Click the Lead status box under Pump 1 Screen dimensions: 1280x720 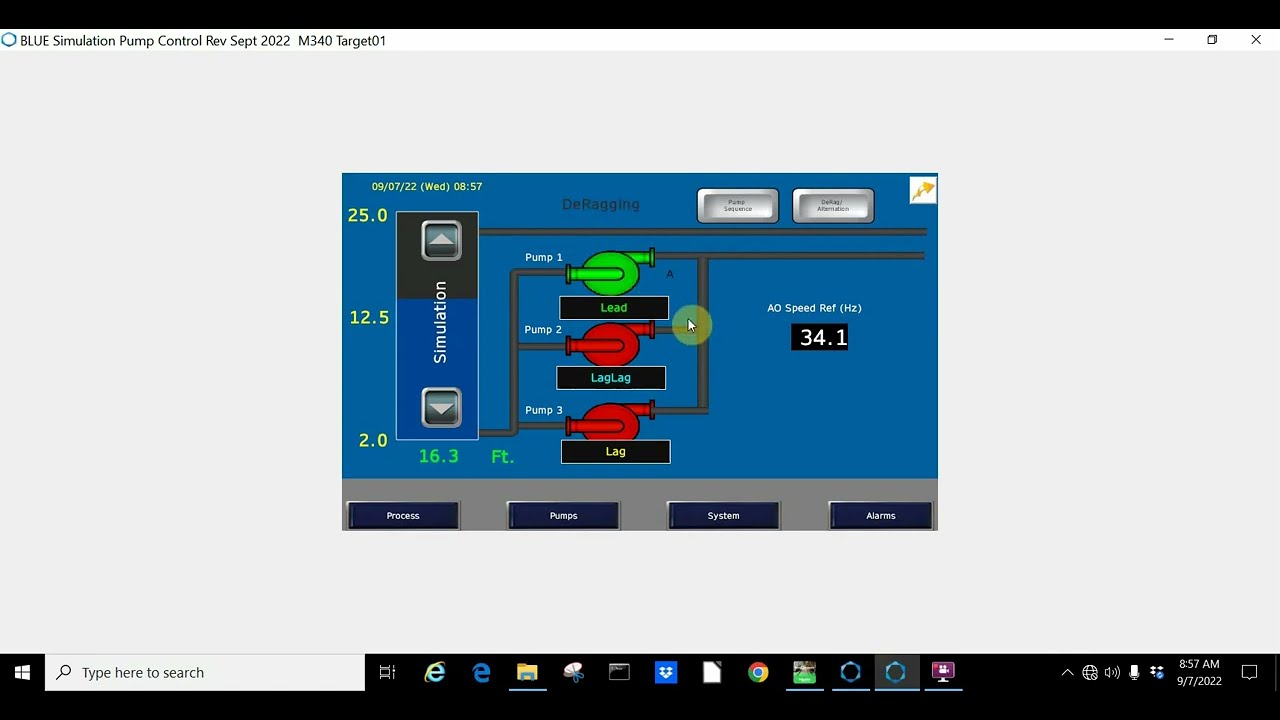click(x=614, y=308)
